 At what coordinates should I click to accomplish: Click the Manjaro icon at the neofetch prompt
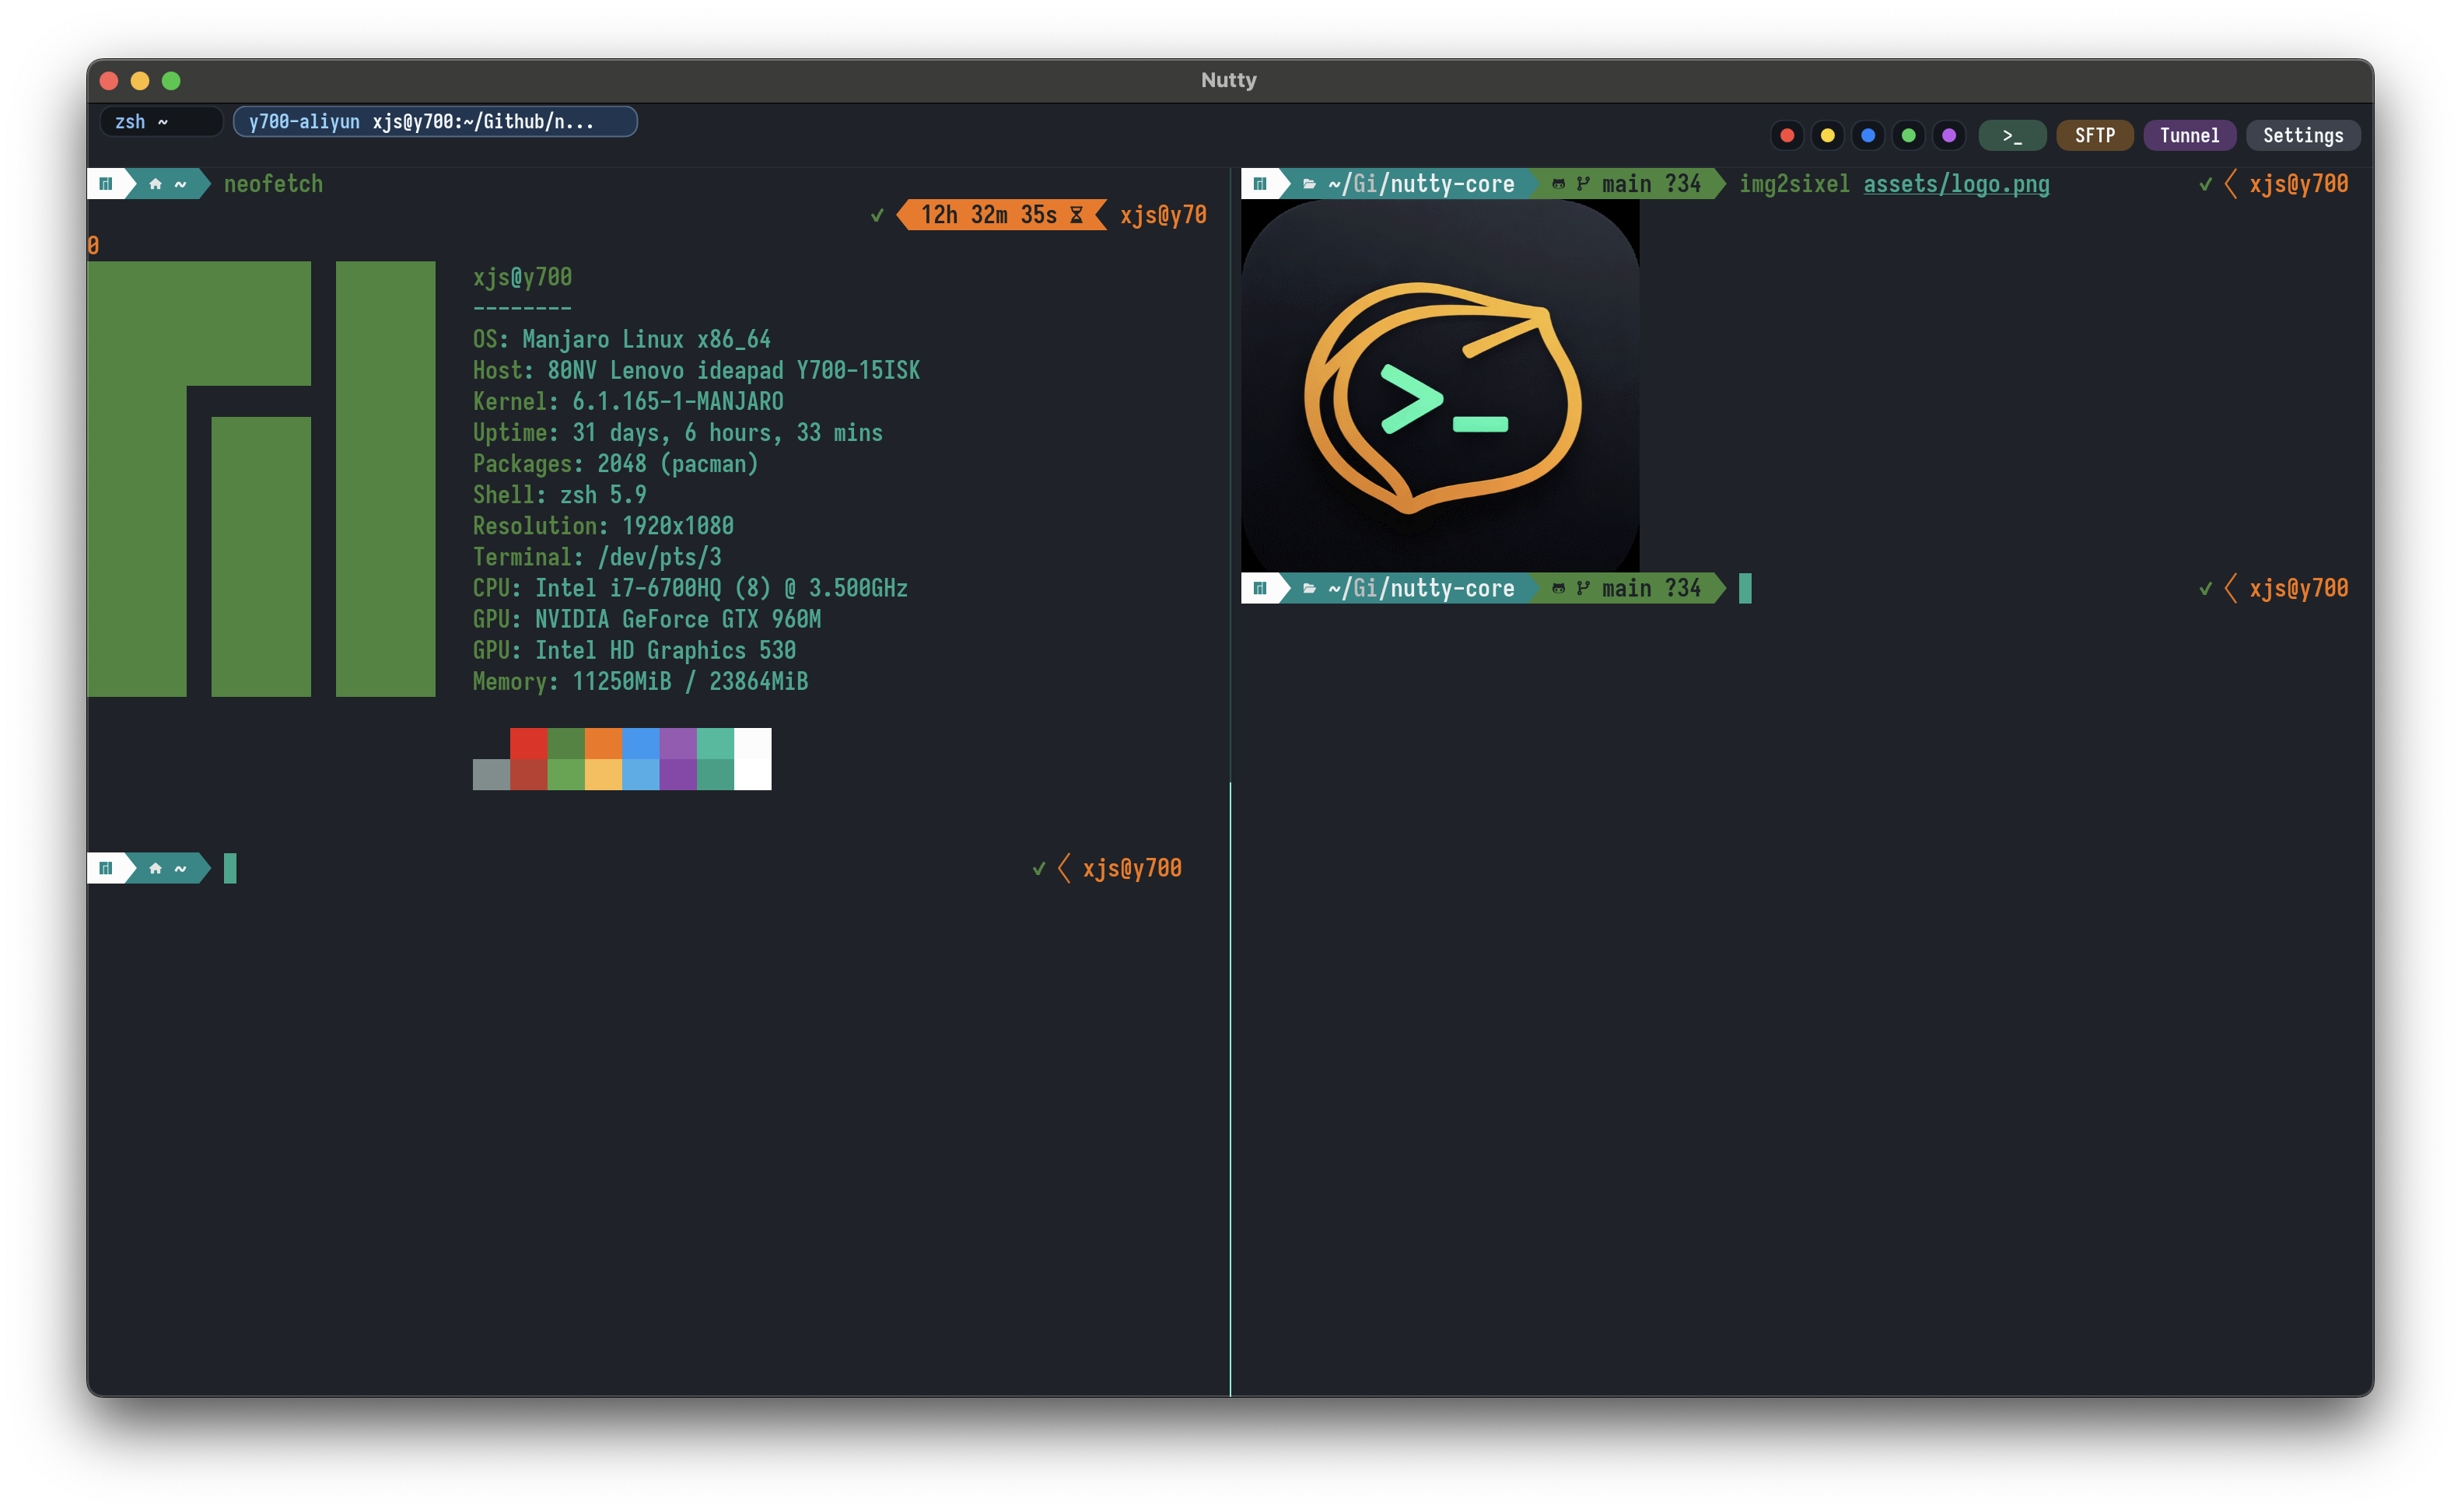[x=105, y=184]
